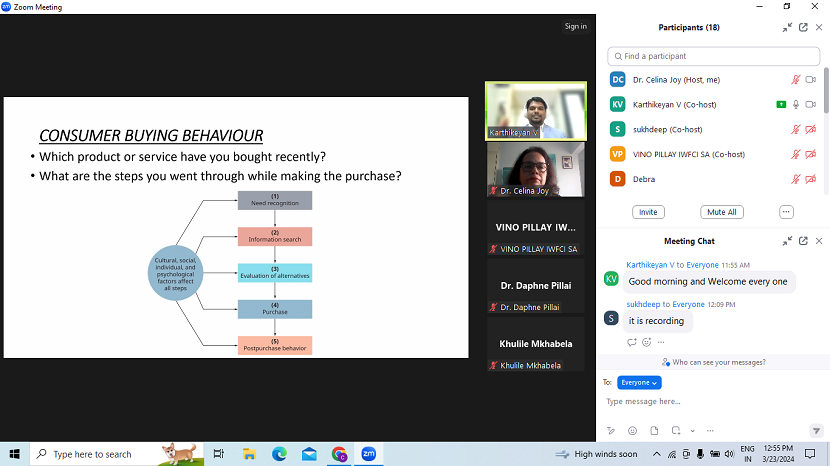Expand screenshot options chevron in chat toolbar
This screenshot has height=466, width=830.
[x=687, y=431]
